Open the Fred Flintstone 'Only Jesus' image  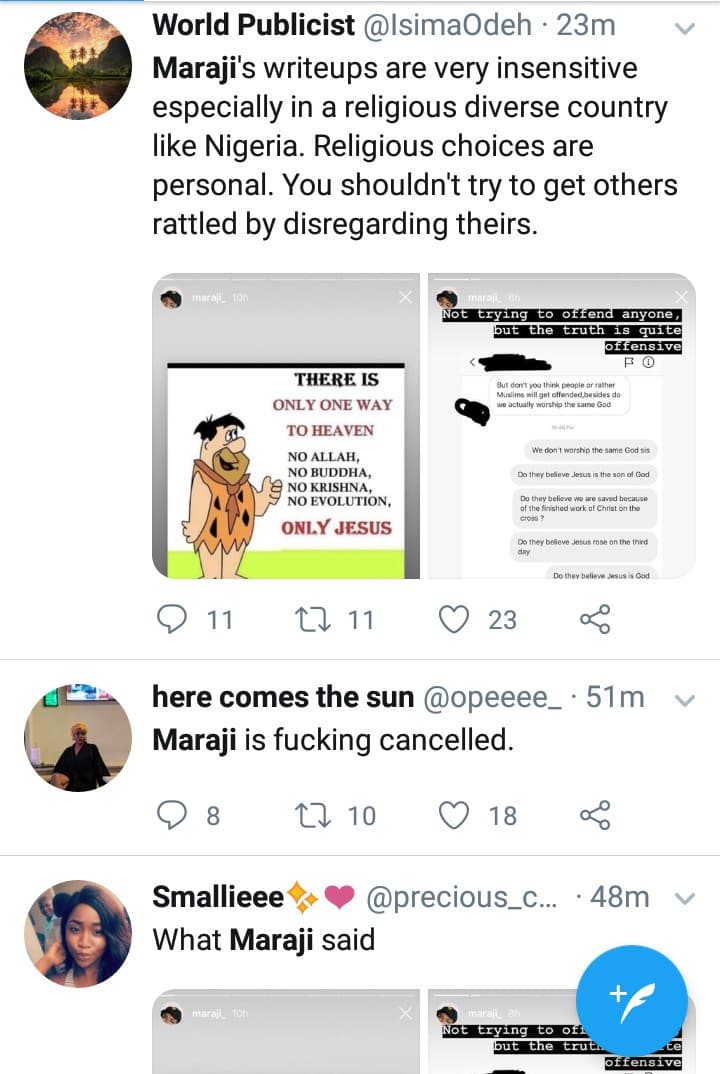[x=286, y=426]
